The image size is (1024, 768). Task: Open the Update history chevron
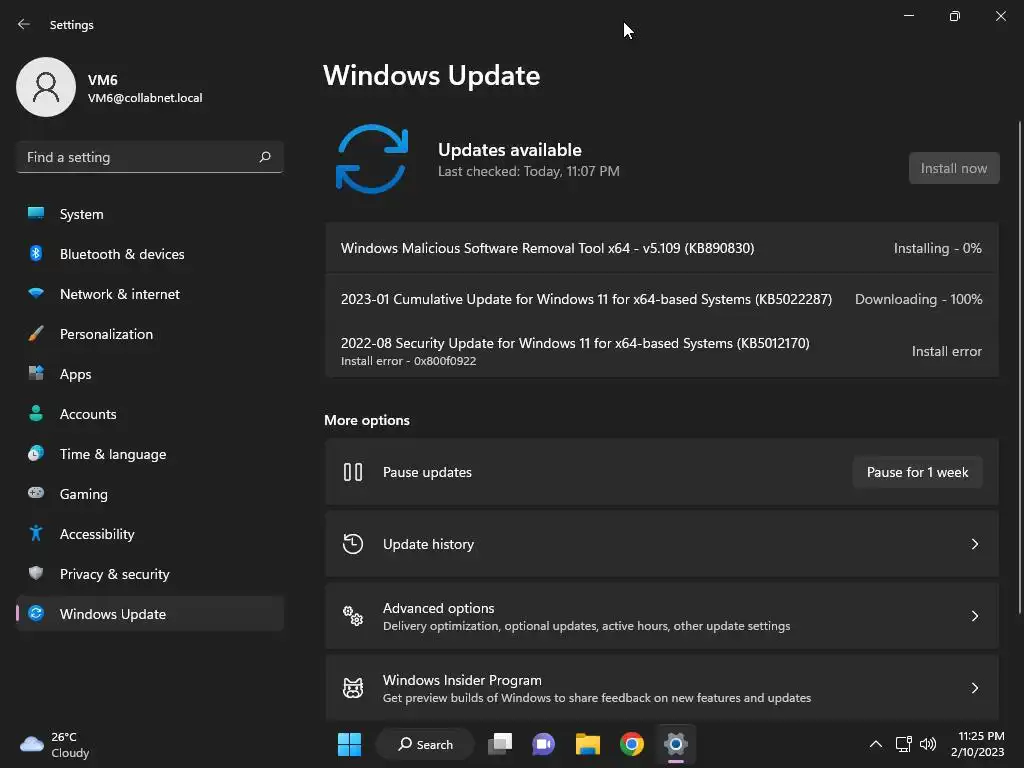pyautogui.click(x=974, y=544)
